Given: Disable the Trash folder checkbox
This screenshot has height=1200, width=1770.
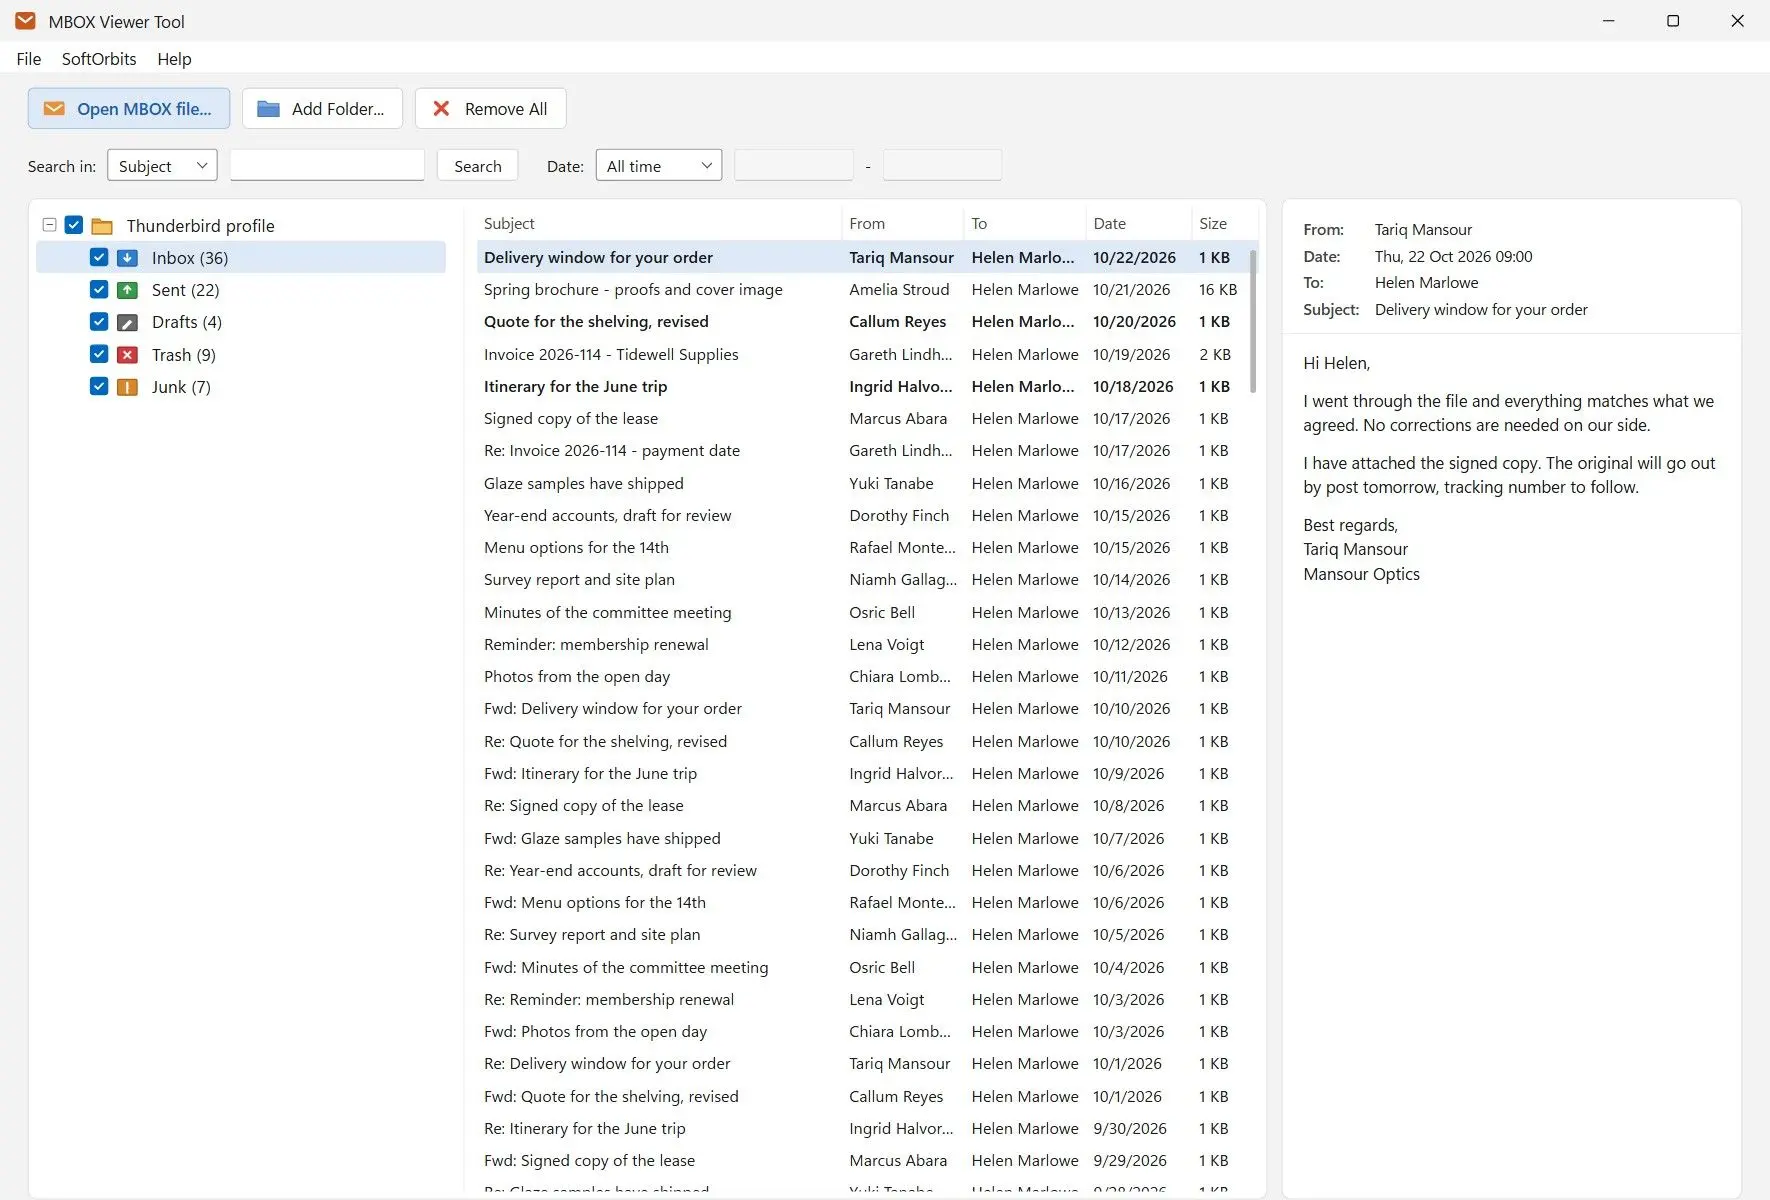Looking at the screenshot, I should coord(99,354).
